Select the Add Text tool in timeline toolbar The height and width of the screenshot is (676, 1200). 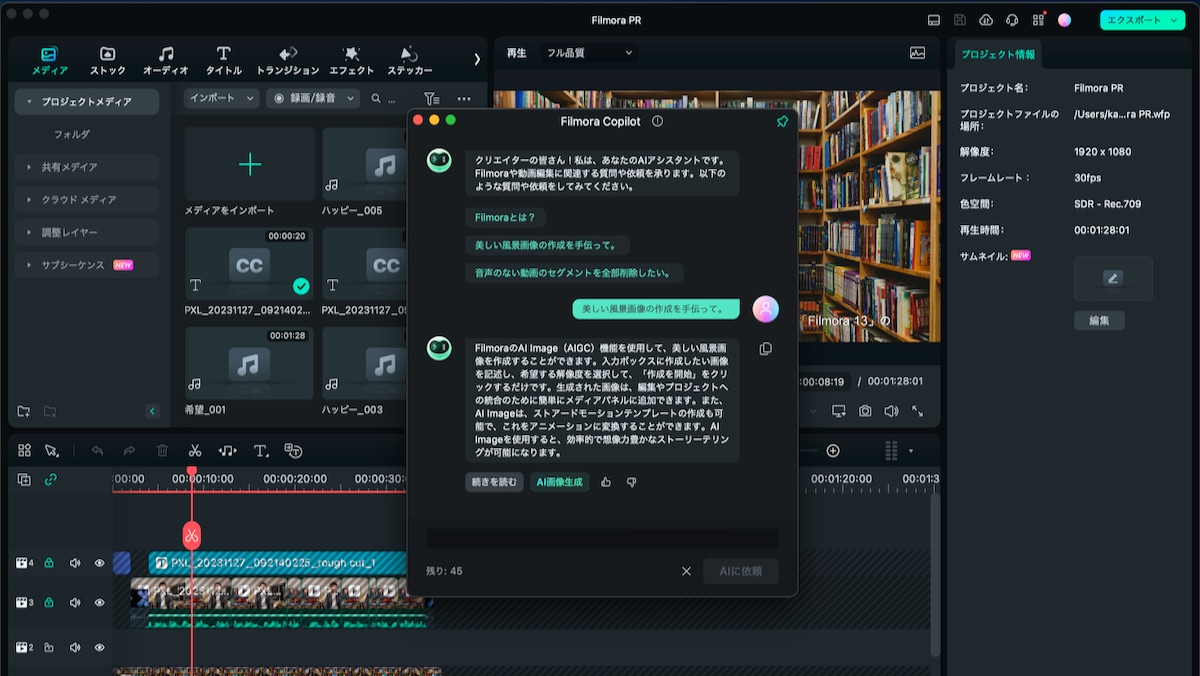tap(262, 451)
